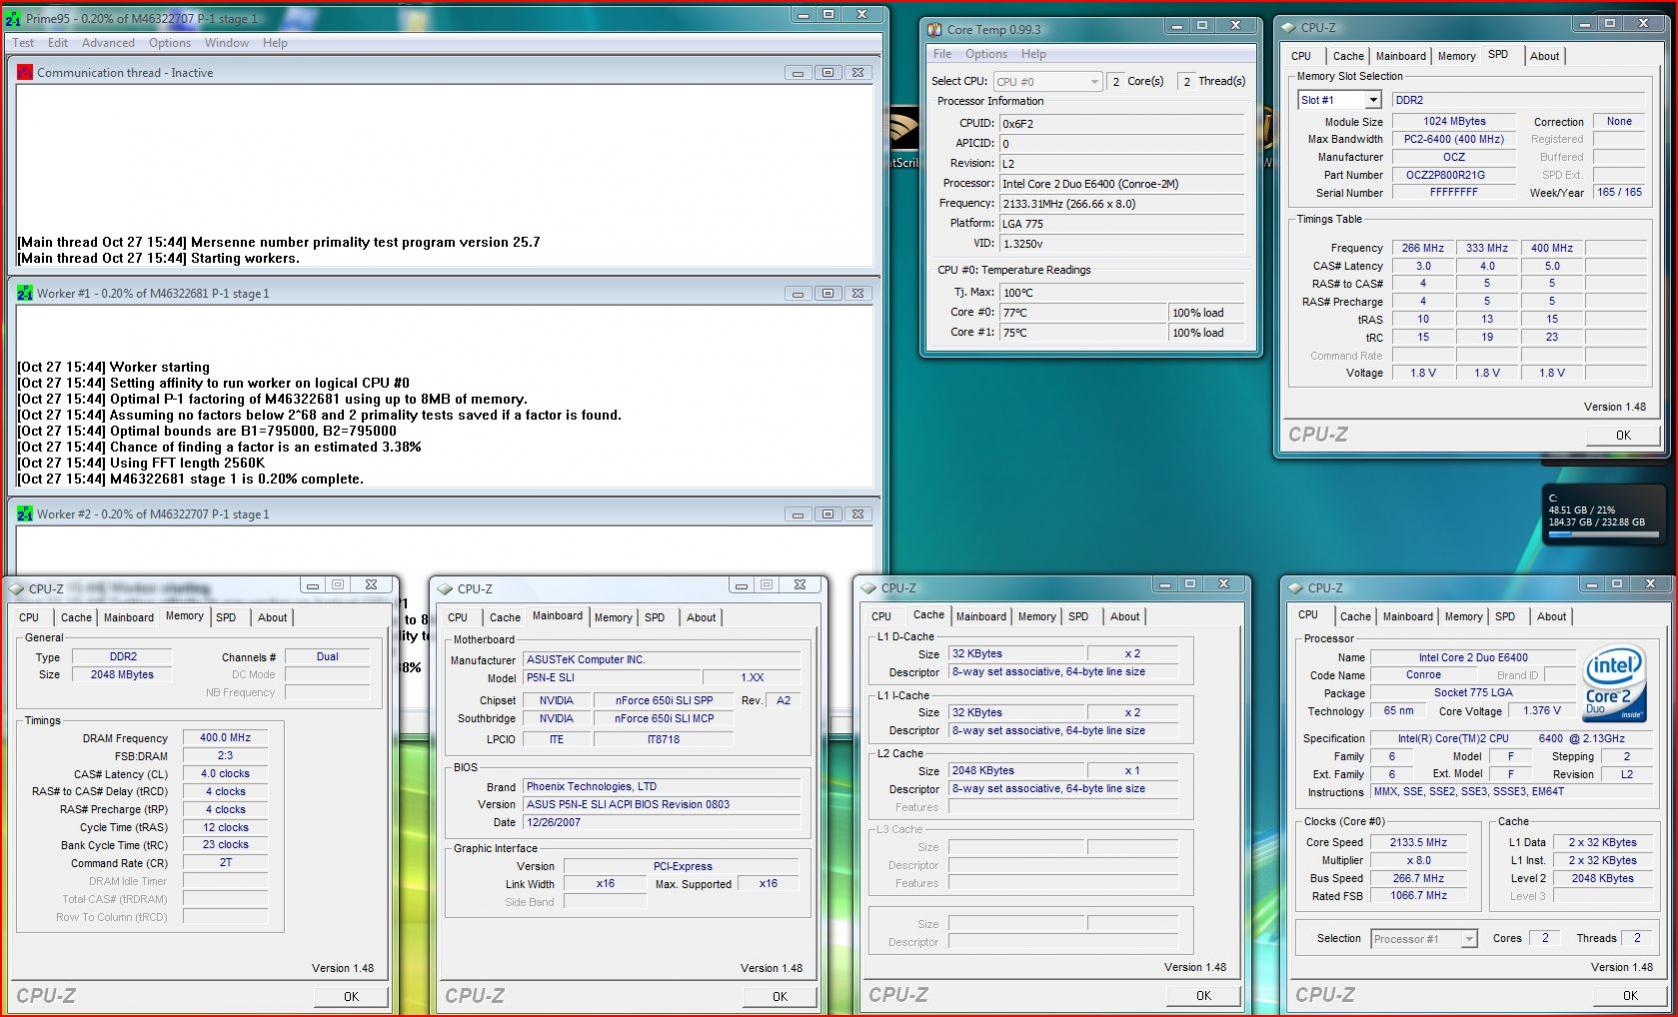Viewport: 1678px width, 1017px height.
Task: Click the title bar icon of the CPU-Z Mainboard window
Action: (446, 589)
